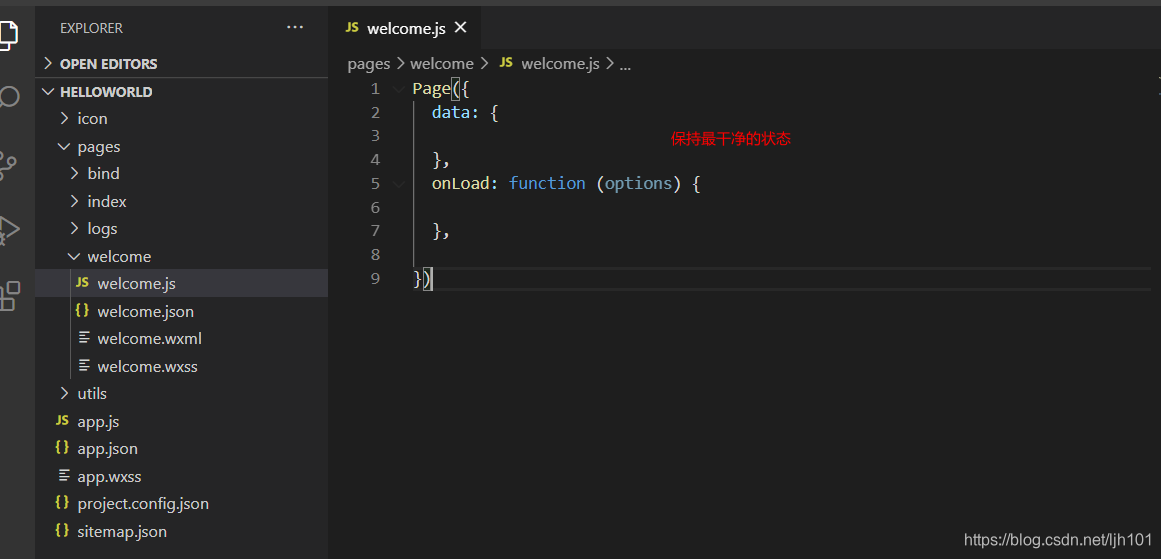
Task: Click line number 6 in the gutter
Action: point(375,207)
